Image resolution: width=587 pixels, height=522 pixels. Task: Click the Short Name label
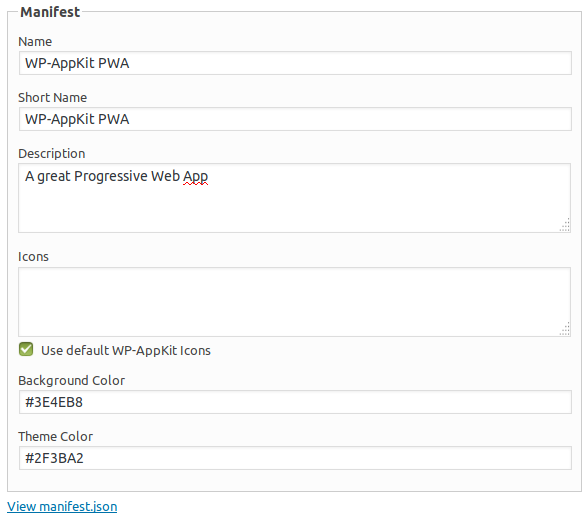tap(52, 98)
